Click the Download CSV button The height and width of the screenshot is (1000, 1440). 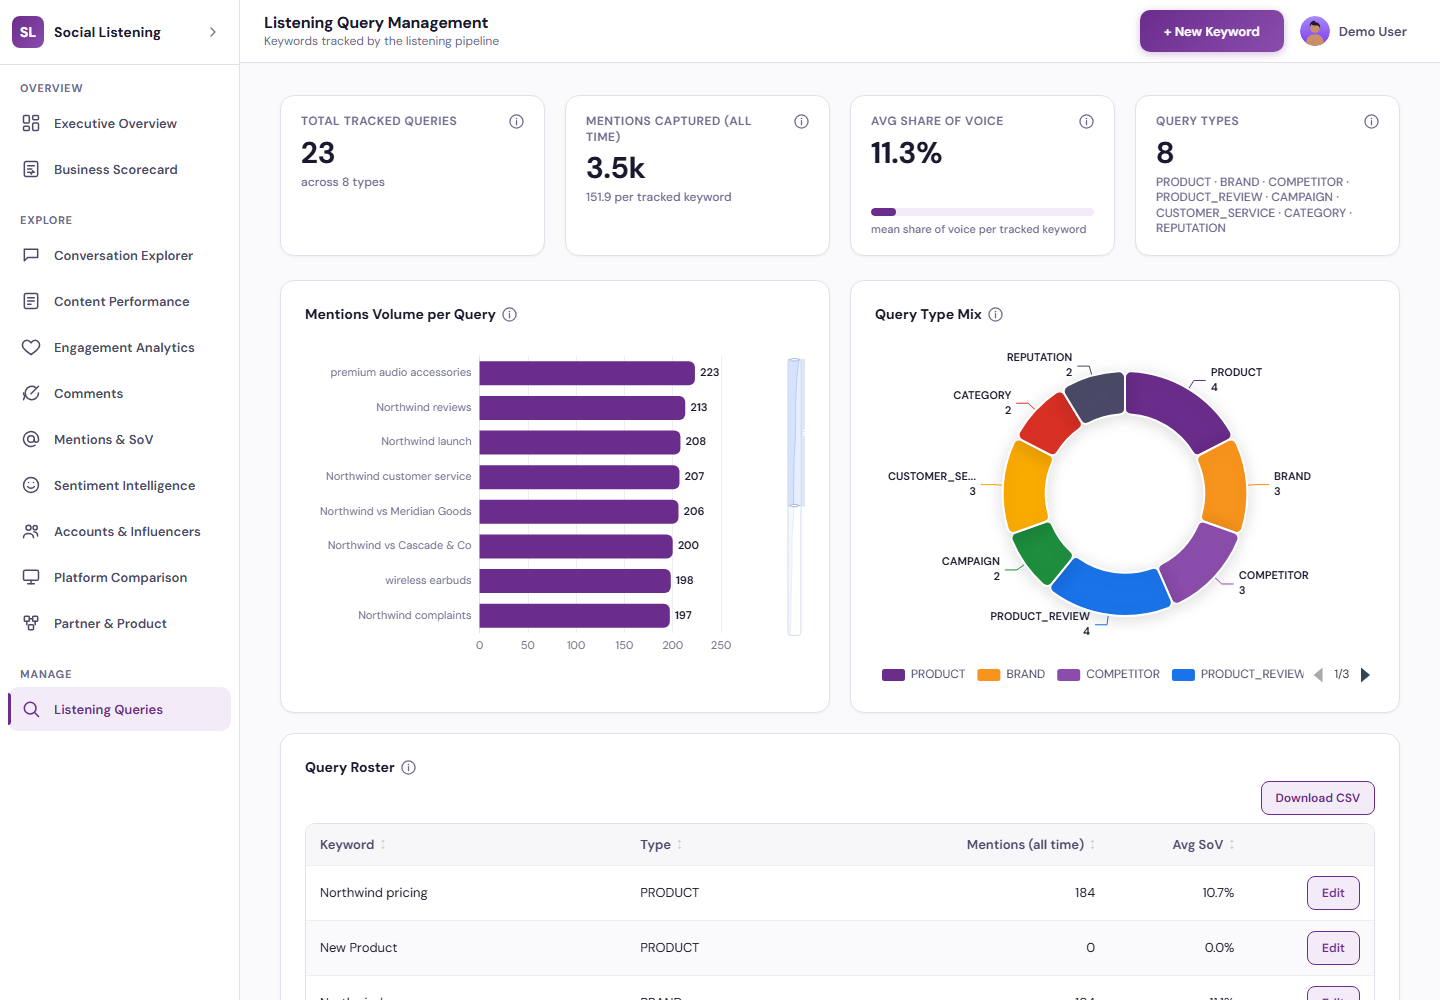(1317, 798)
